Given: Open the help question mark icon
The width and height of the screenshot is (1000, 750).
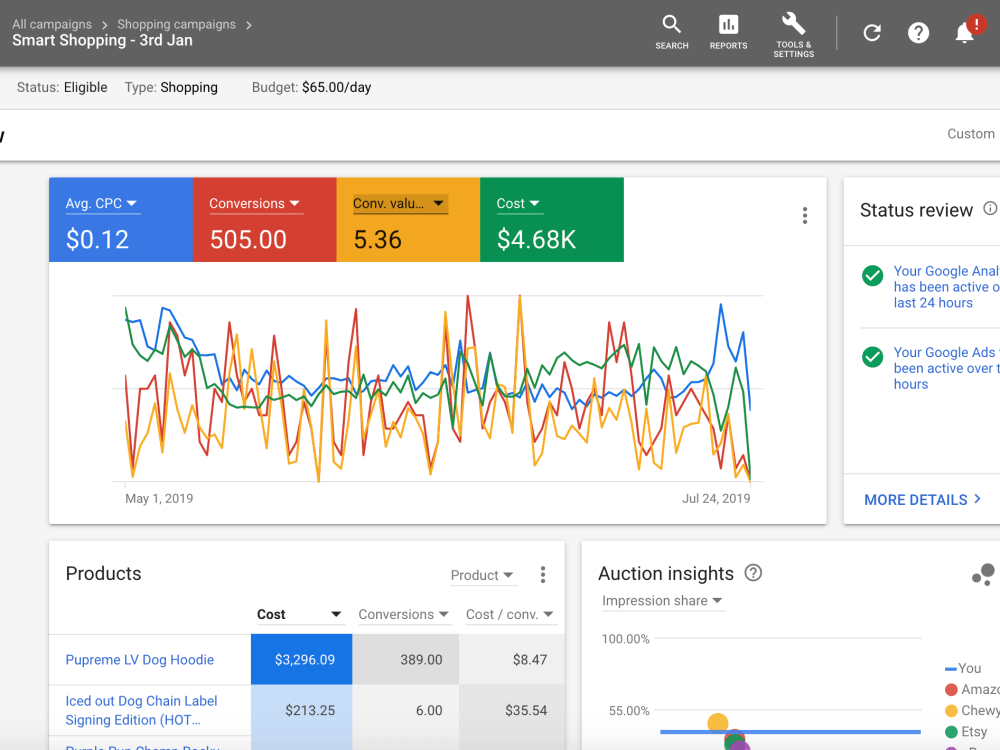Looking at the screenshot, I should point(918,33).
